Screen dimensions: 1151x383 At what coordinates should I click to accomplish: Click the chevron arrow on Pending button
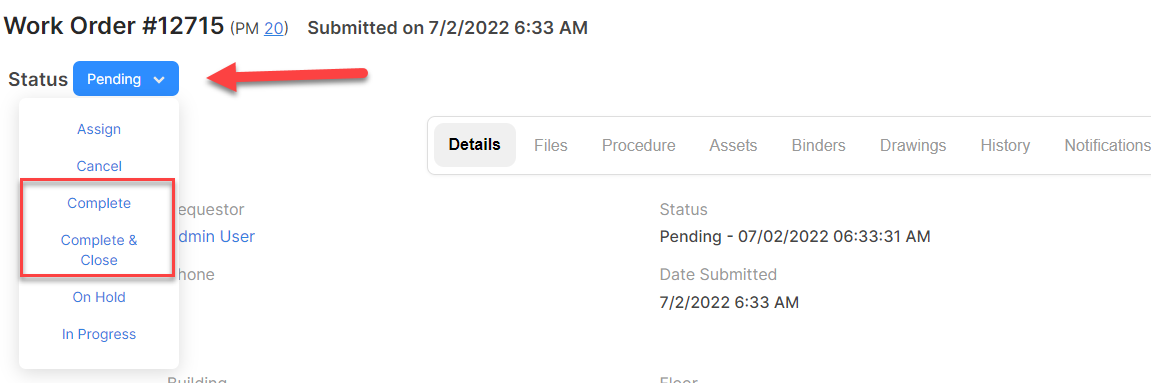click(x=159, y=79)
